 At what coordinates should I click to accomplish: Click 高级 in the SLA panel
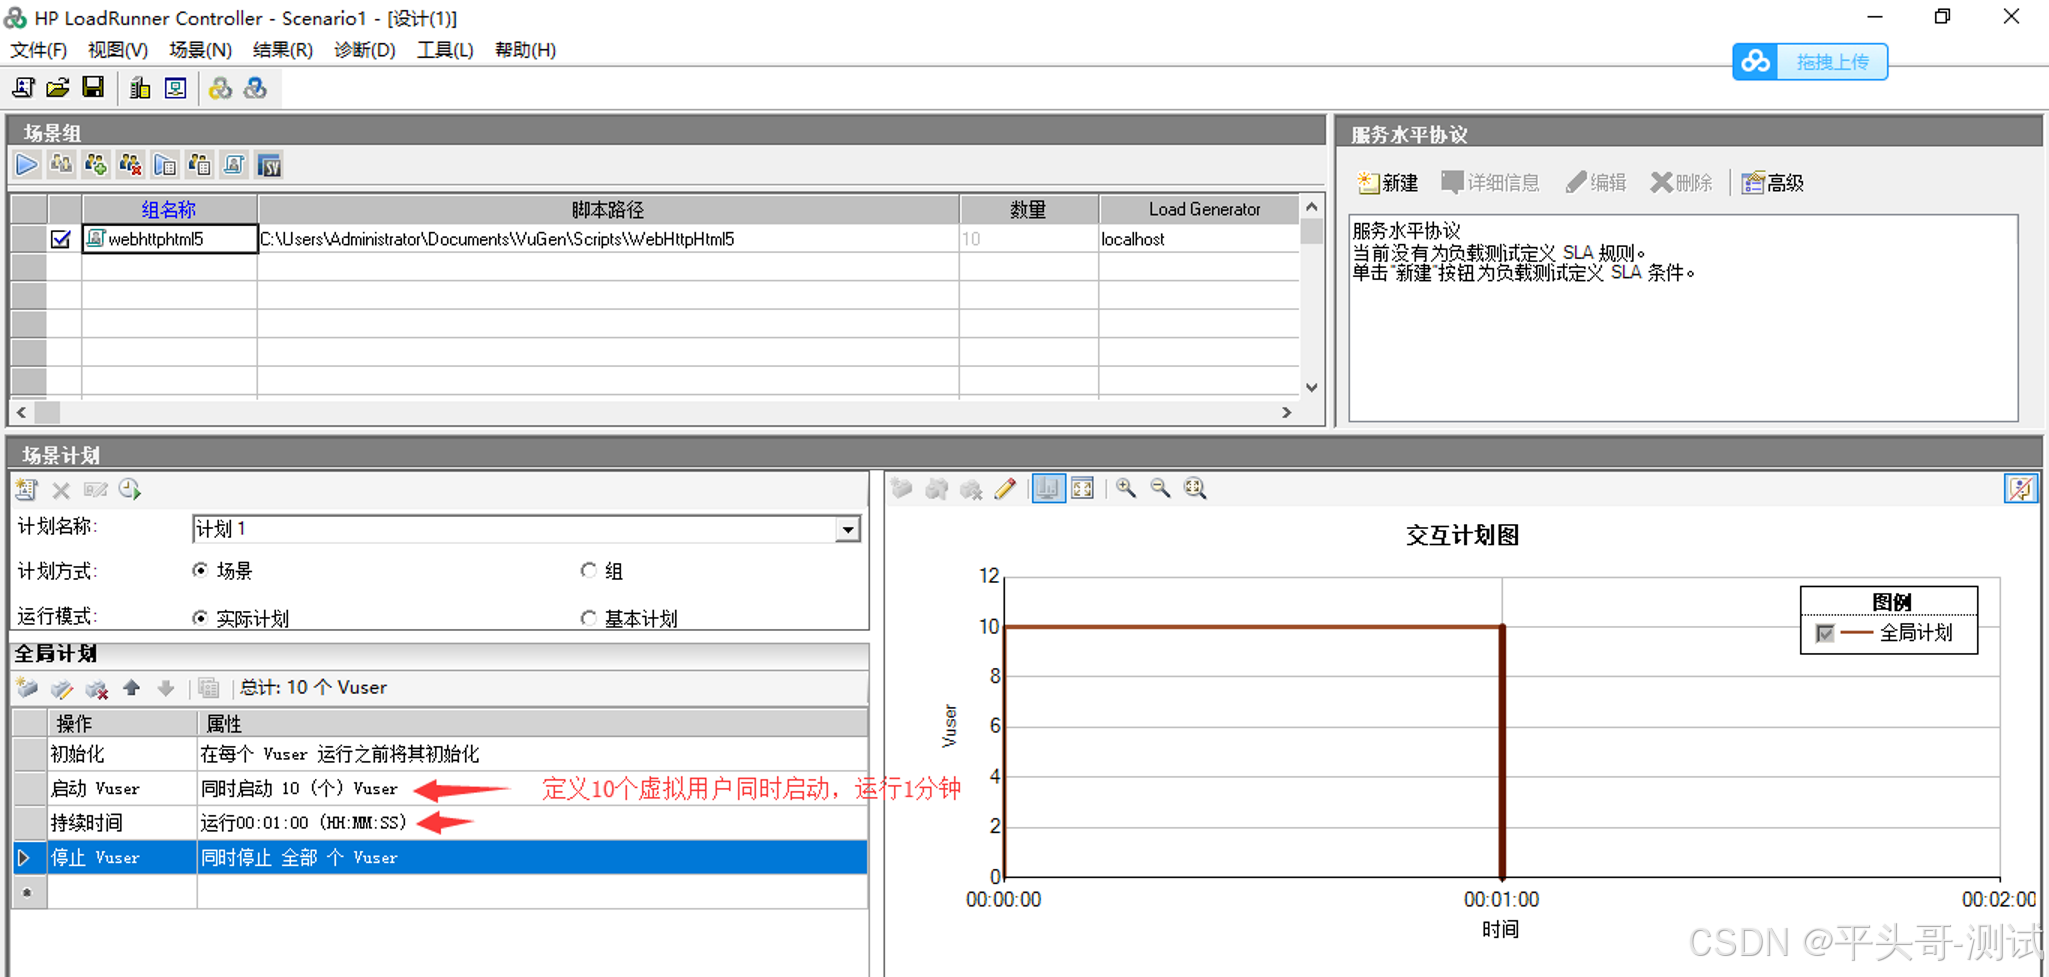1773,183
